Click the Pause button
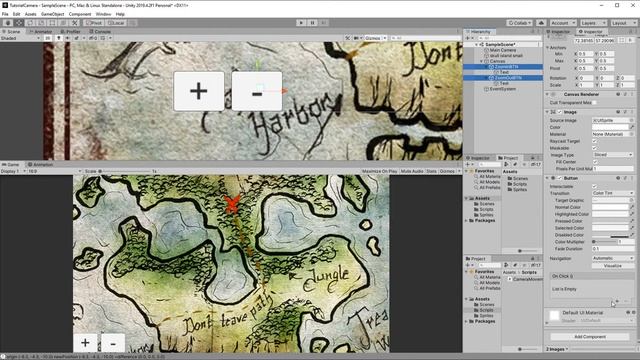Screen dimensions: 640x360 click(312, 23)
